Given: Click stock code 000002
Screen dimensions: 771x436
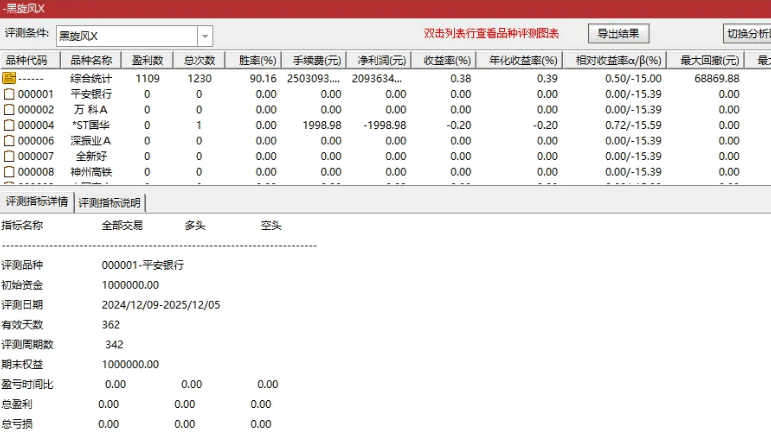Looking at the screenshot, I should pos(36,110).
